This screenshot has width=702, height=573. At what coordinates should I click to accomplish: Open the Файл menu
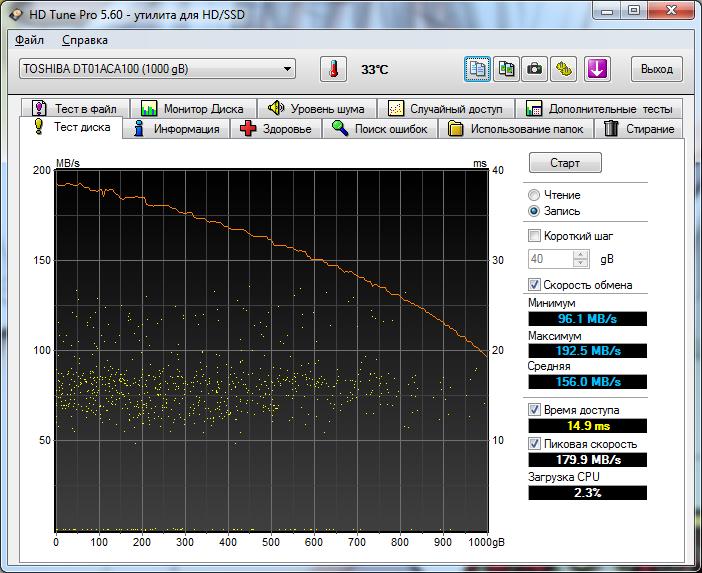pyautogui.click(x=30, y=40)
